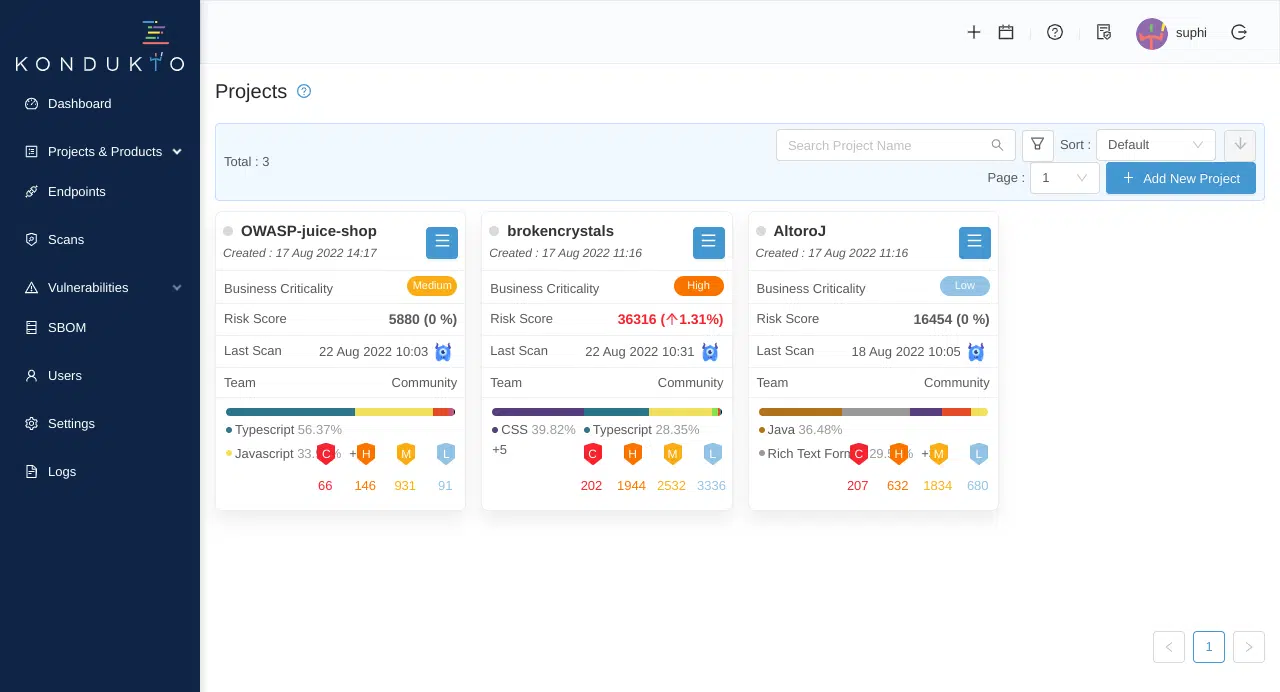
Task: Click the Critical severity badge on brokencrystals
Action: [x=593, y=453]
